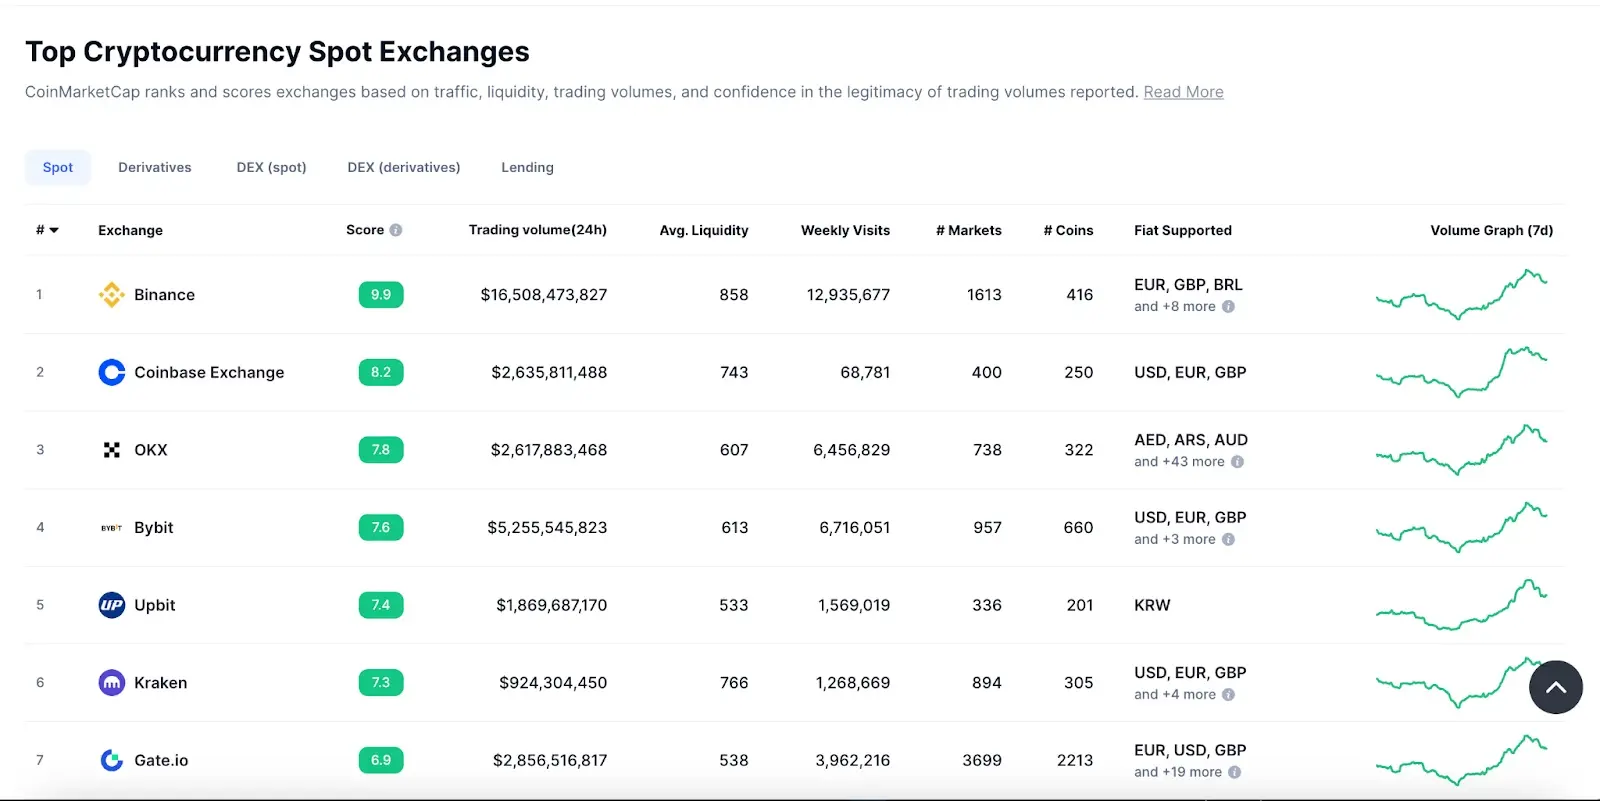Screen dimensions: 1600x801
Task: Click the Kraken logo icon
Action: click(x=112, y=683)
